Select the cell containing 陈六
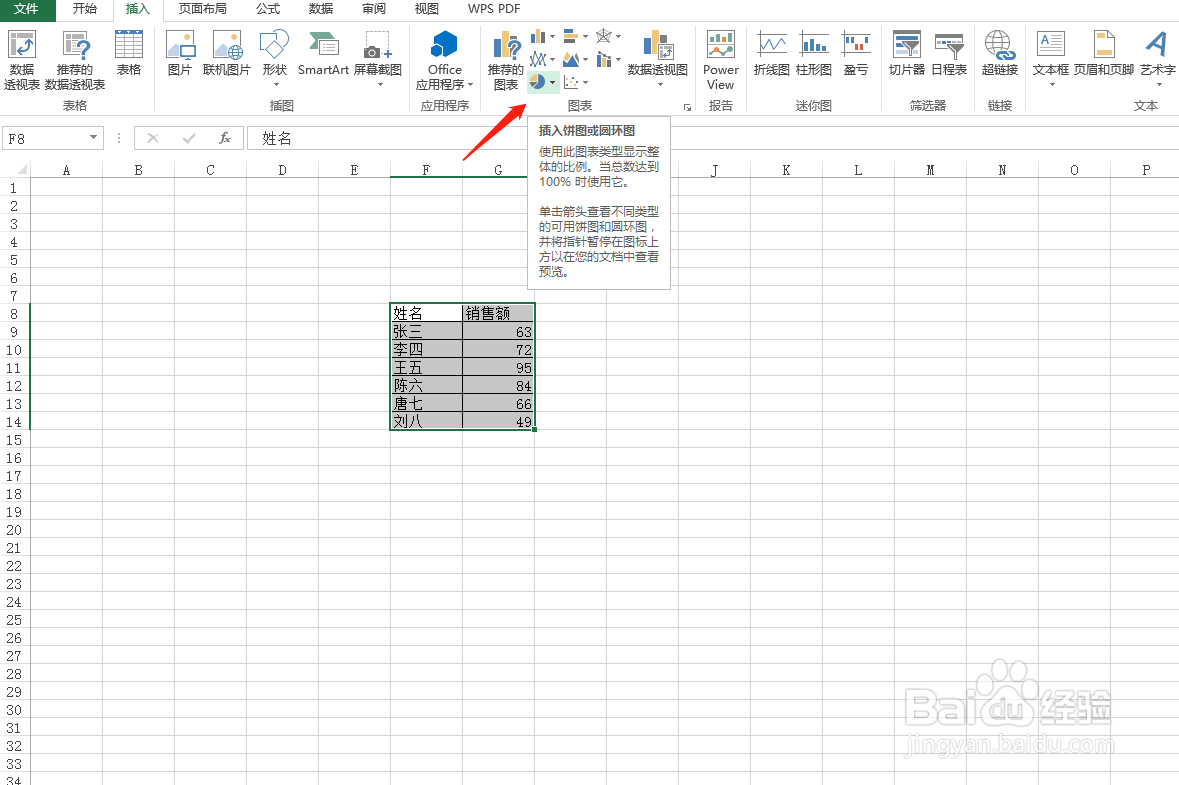 click(426, 385)
